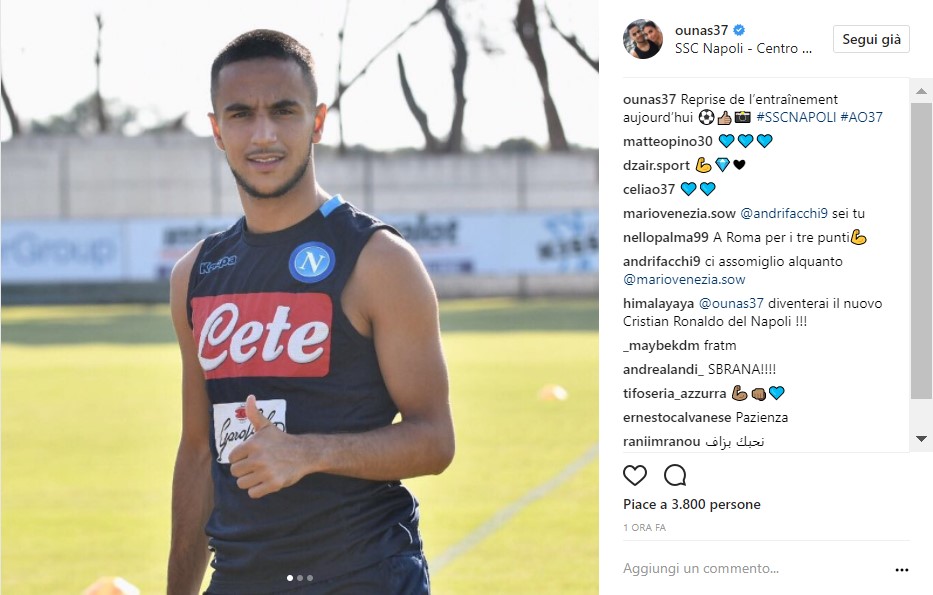Click the Segui già follow button
Viewport: 933px width, 595px height.
(871, 39)
